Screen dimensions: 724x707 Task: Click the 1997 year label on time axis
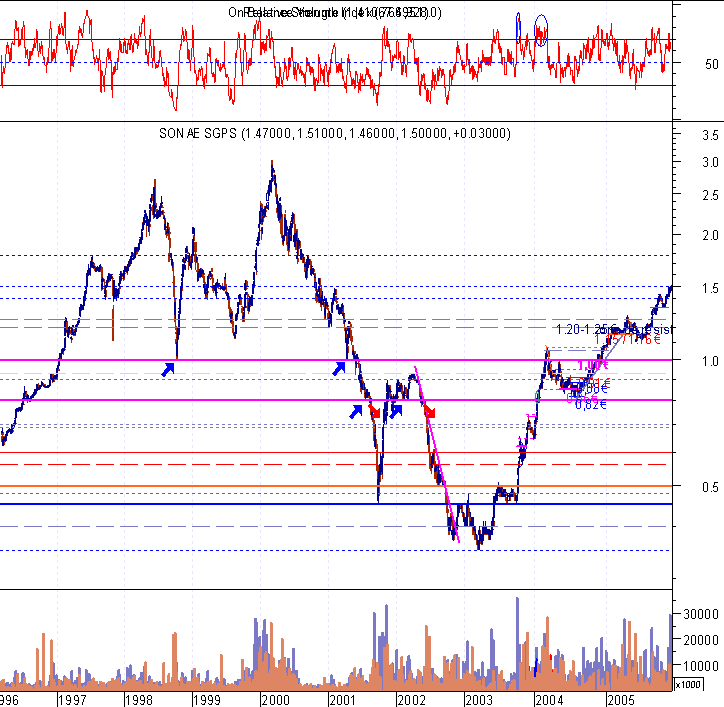coord(72,700)
